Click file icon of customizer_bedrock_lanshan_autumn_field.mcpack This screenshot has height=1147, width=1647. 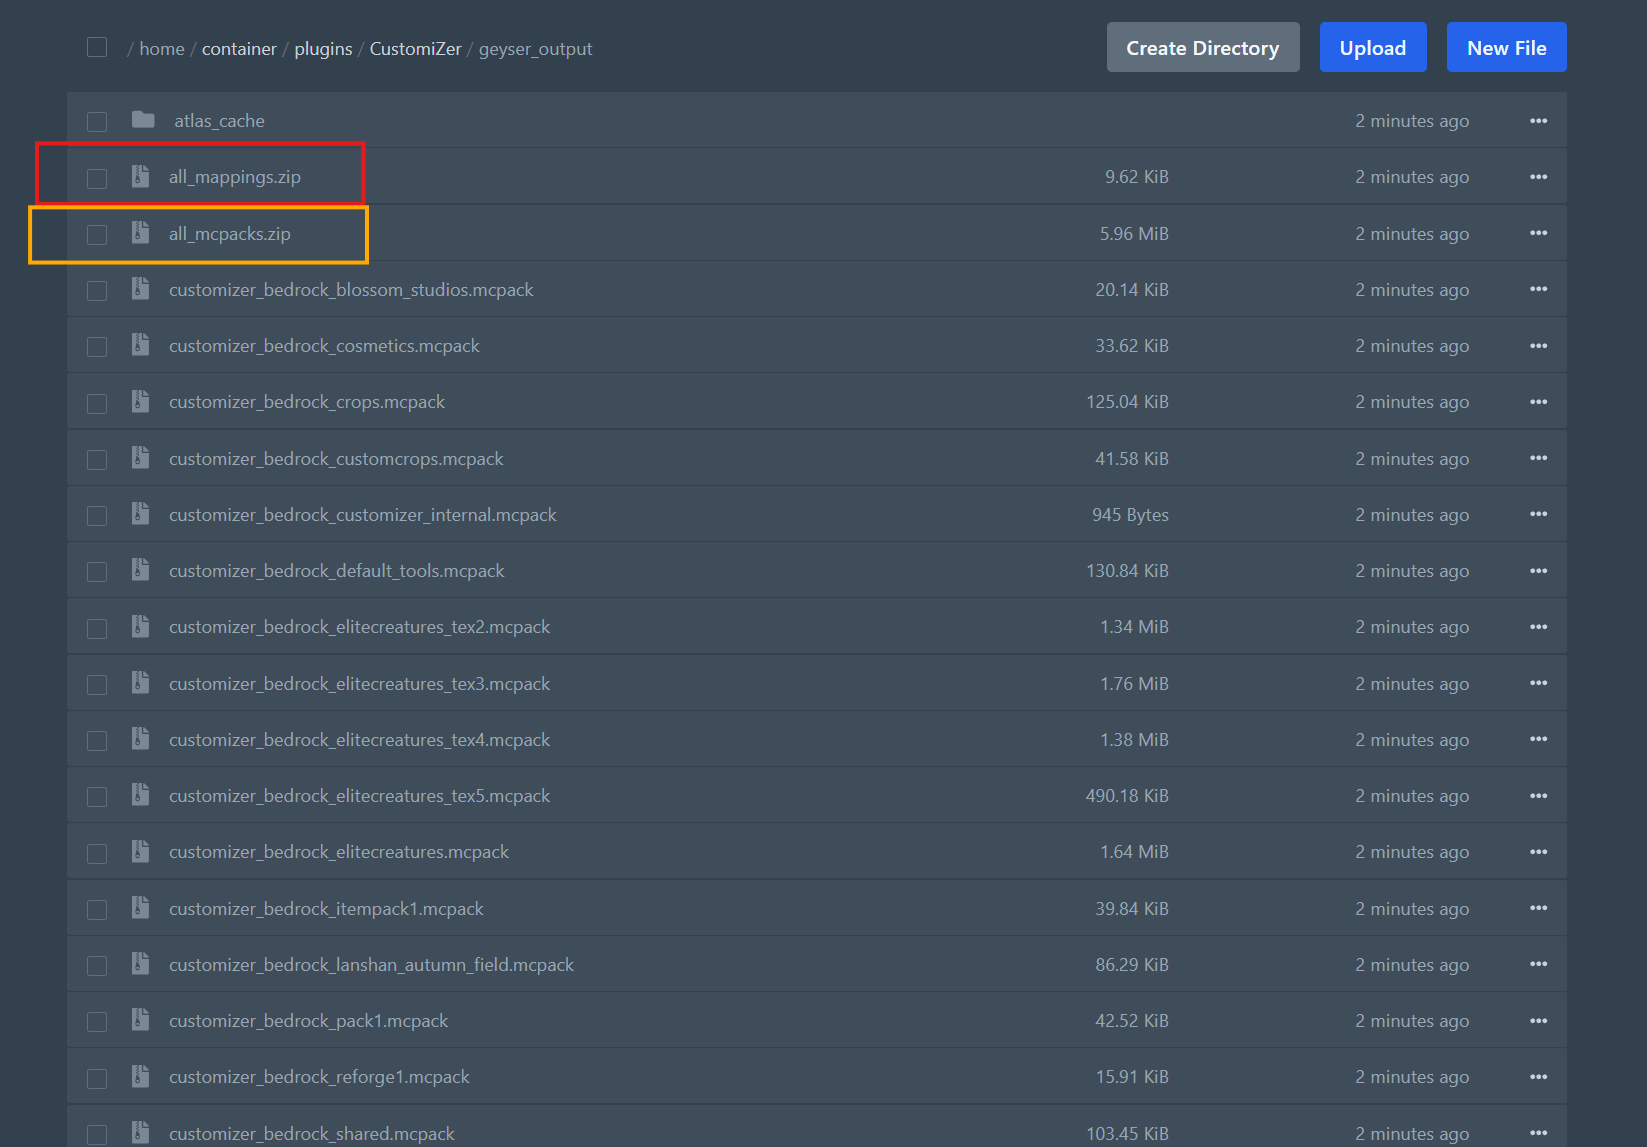pyautogui.click(x=140, y=964)
